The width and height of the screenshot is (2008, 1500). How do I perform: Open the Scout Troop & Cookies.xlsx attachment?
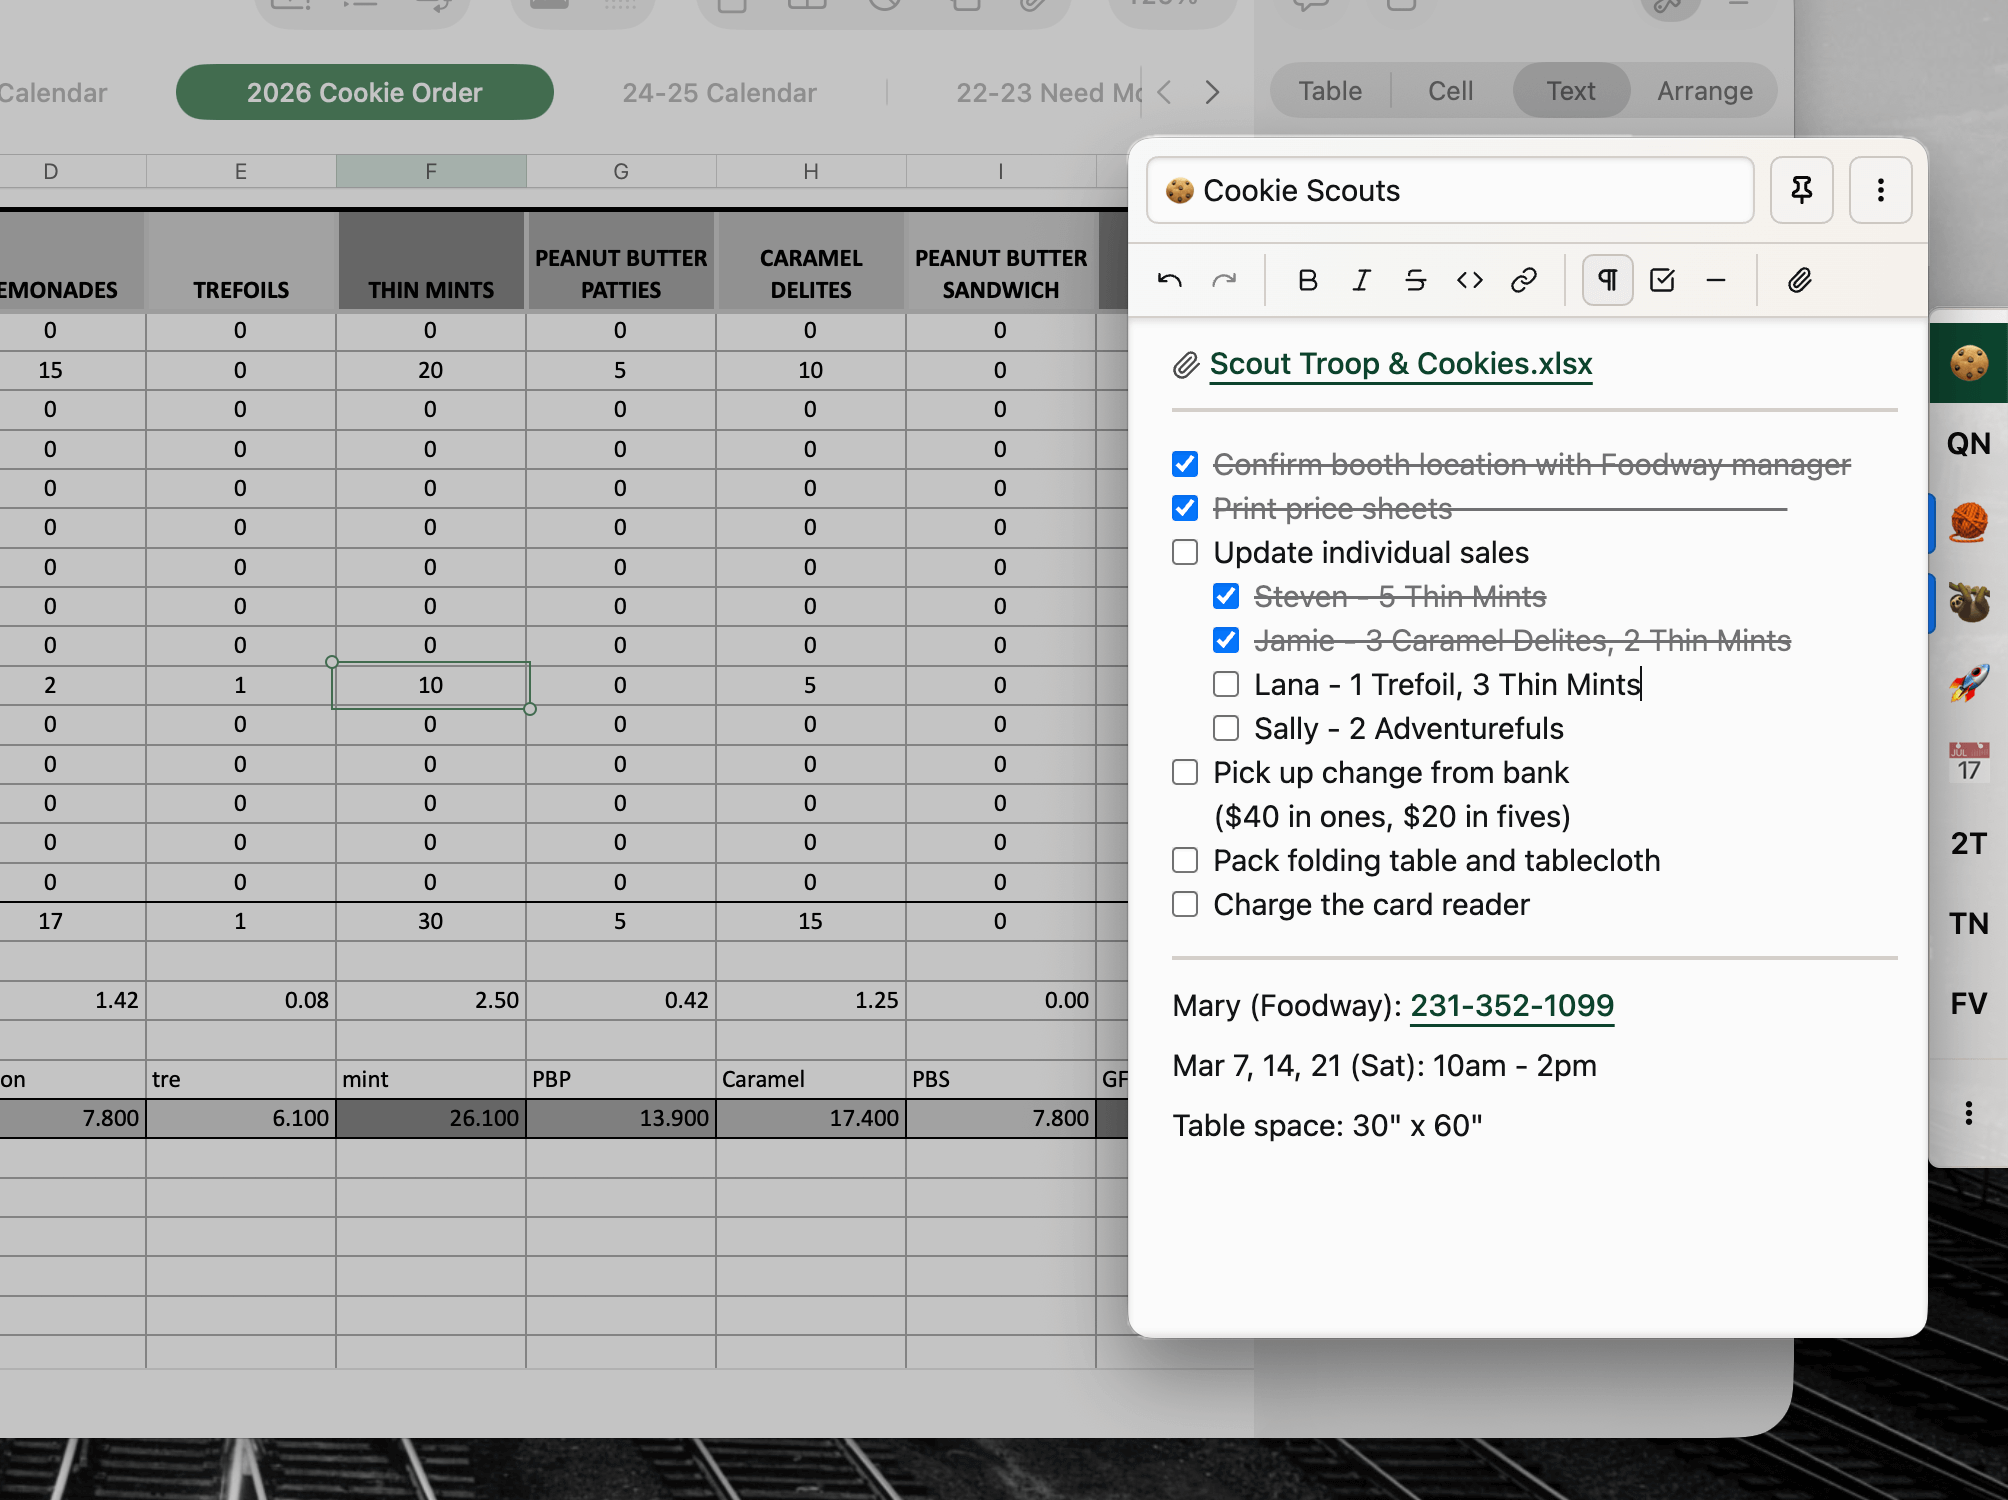[x=1400, y=364]
